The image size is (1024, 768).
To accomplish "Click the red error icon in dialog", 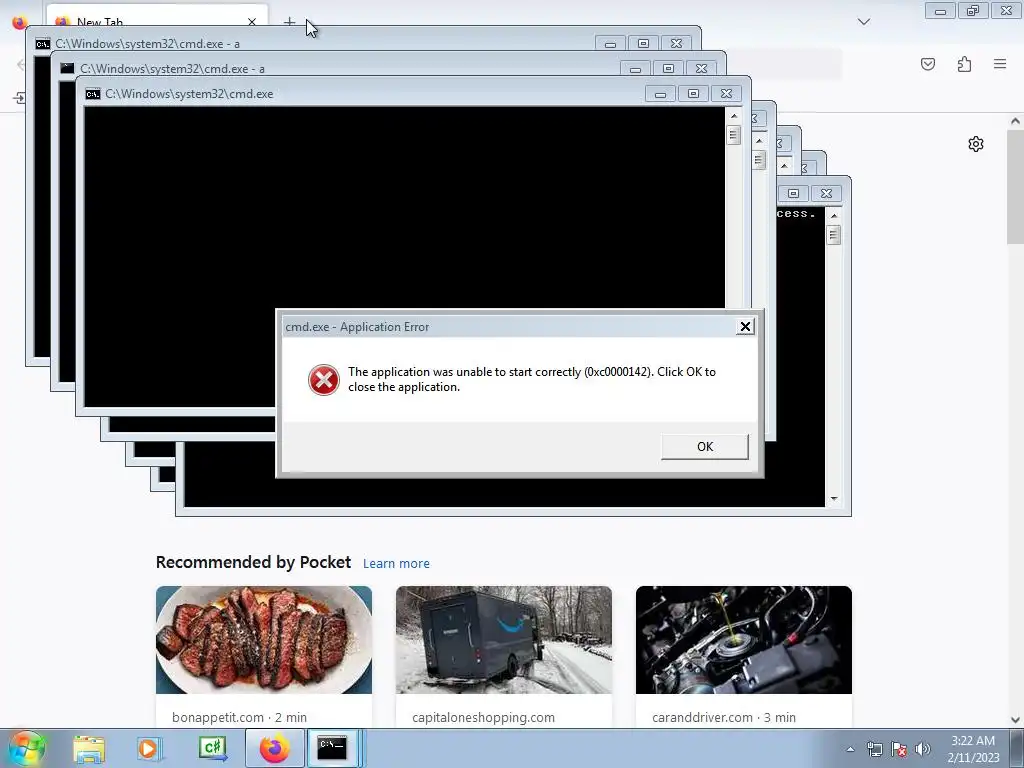I will point(324,379).
